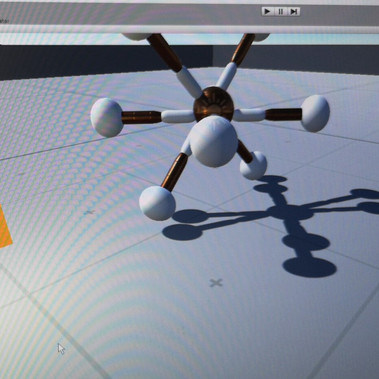
Task: Click the gray X marker on the floor
Action: [216, 283]
